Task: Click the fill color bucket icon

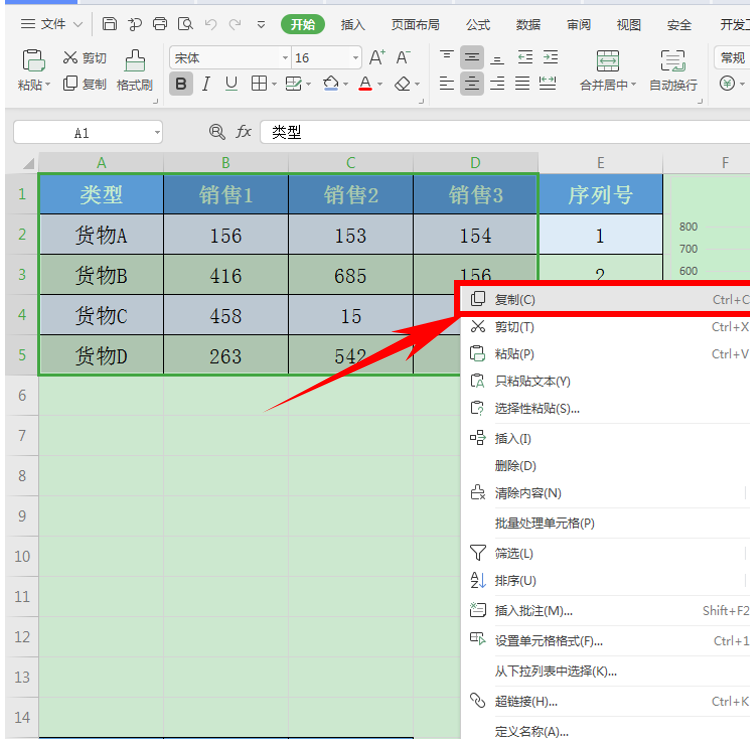Action: (x=331, y=84)
